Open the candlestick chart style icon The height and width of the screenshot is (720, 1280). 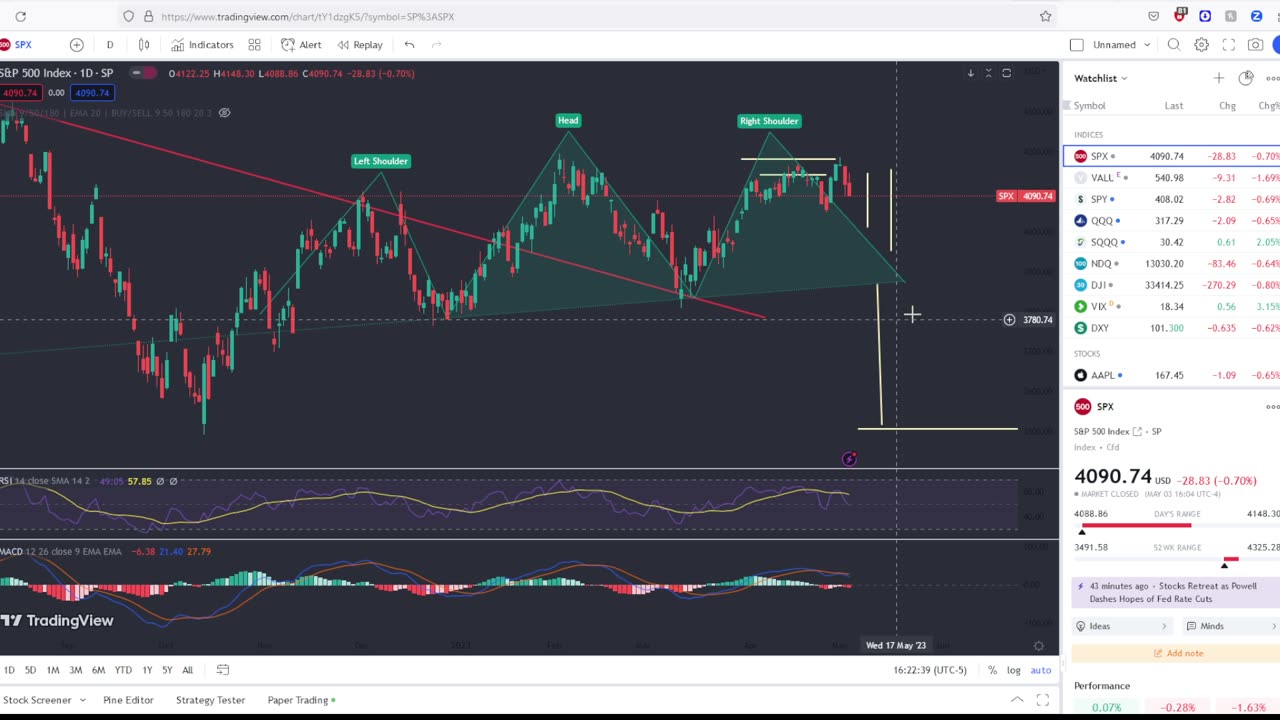[x=144, y=44]
